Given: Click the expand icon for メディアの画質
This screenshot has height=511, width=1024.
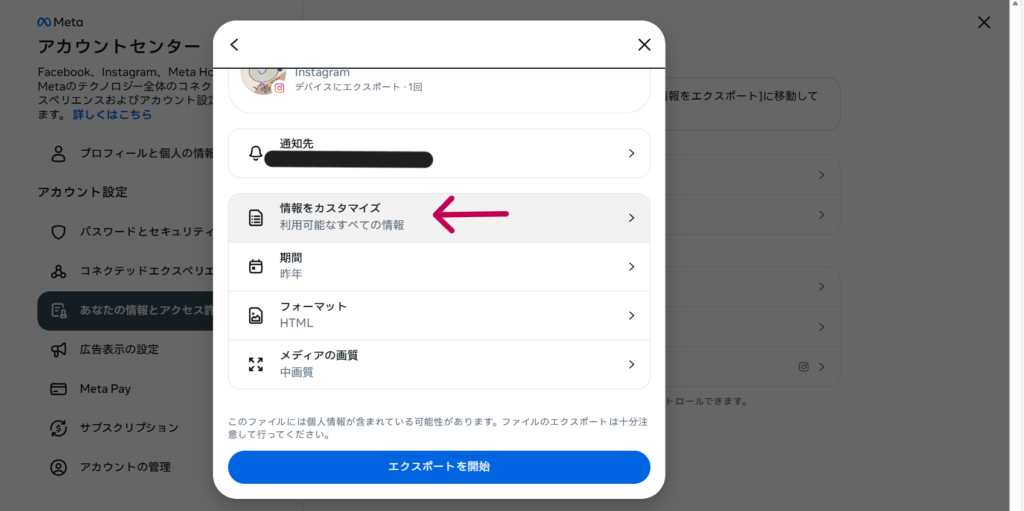Looking at the screenshot, I should [x=256, y=364].
